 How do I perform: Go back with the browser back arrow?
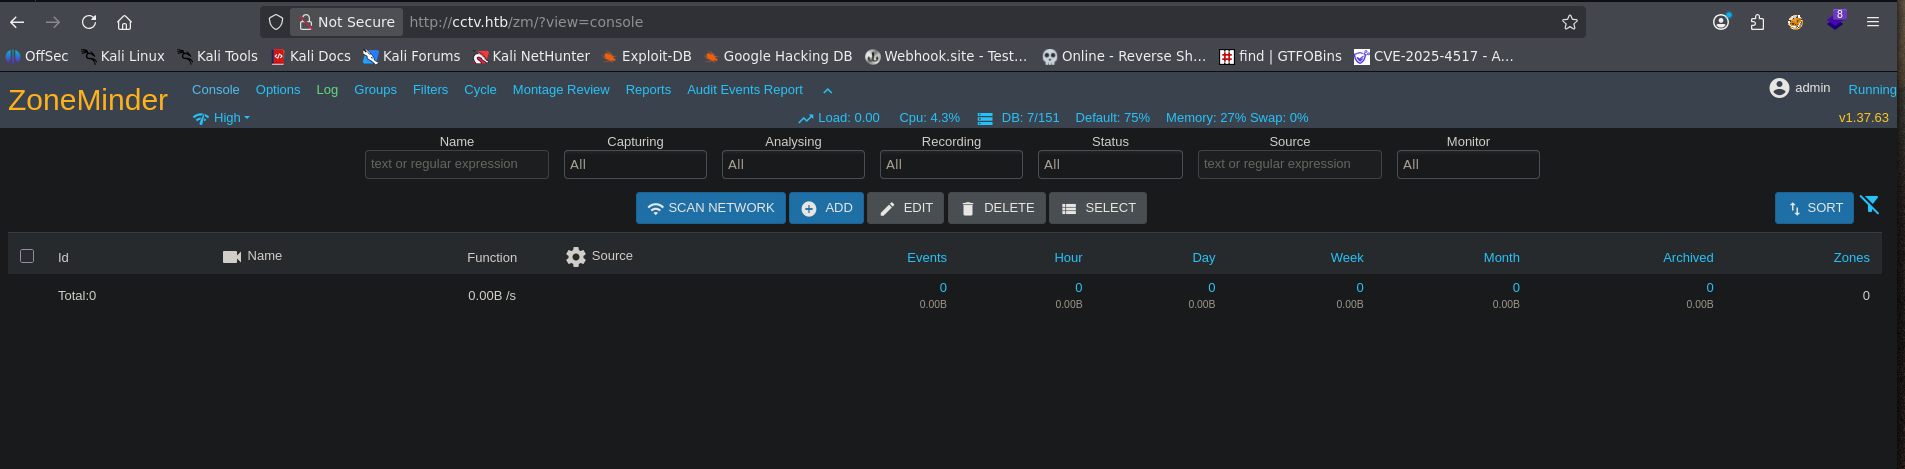coord(17,22)
